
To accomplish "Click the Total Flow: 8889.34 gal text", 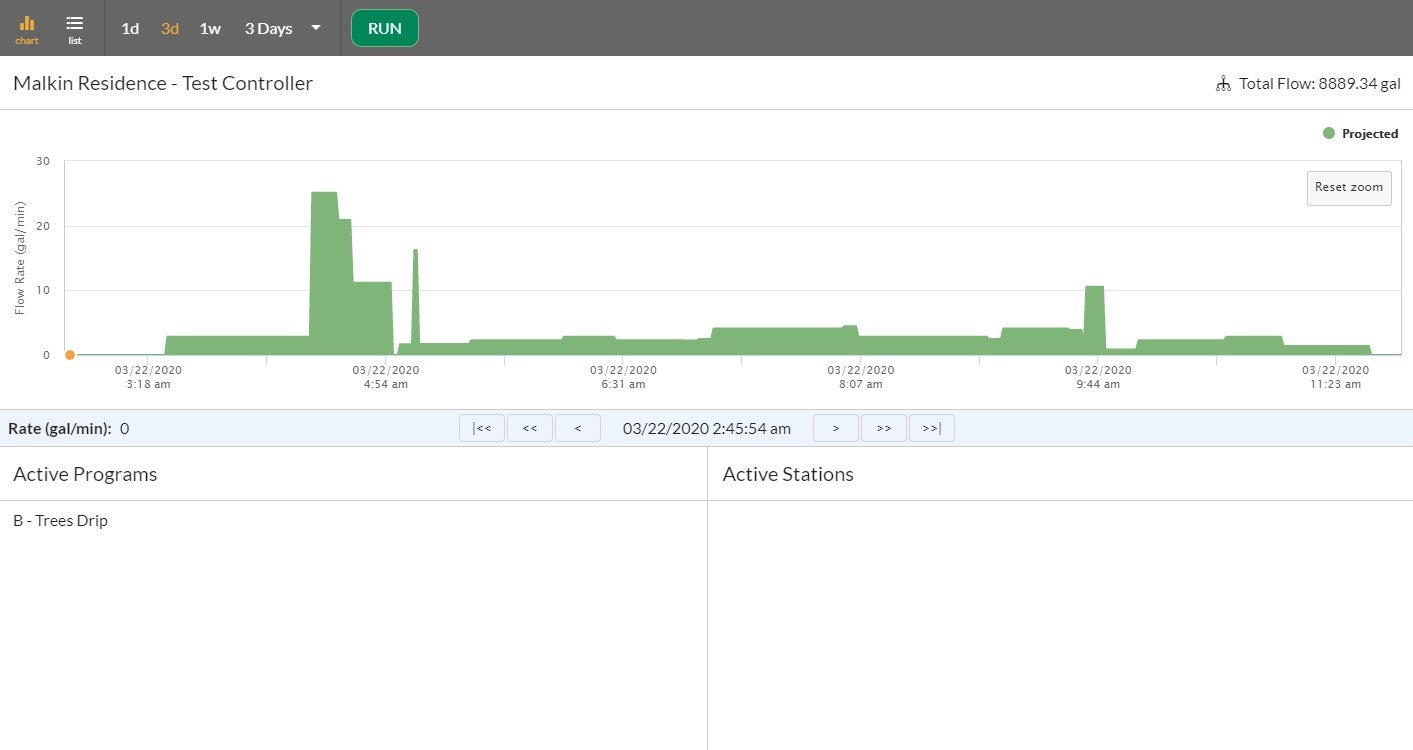I will 1320,84.
